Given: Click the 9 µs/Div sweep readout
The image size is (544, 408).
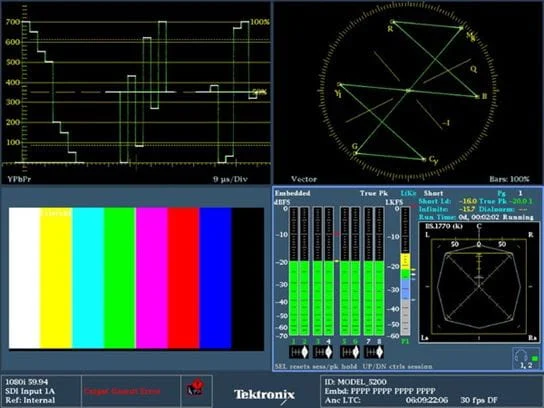Looking at the screenshot, I should [x=230, y=179].
